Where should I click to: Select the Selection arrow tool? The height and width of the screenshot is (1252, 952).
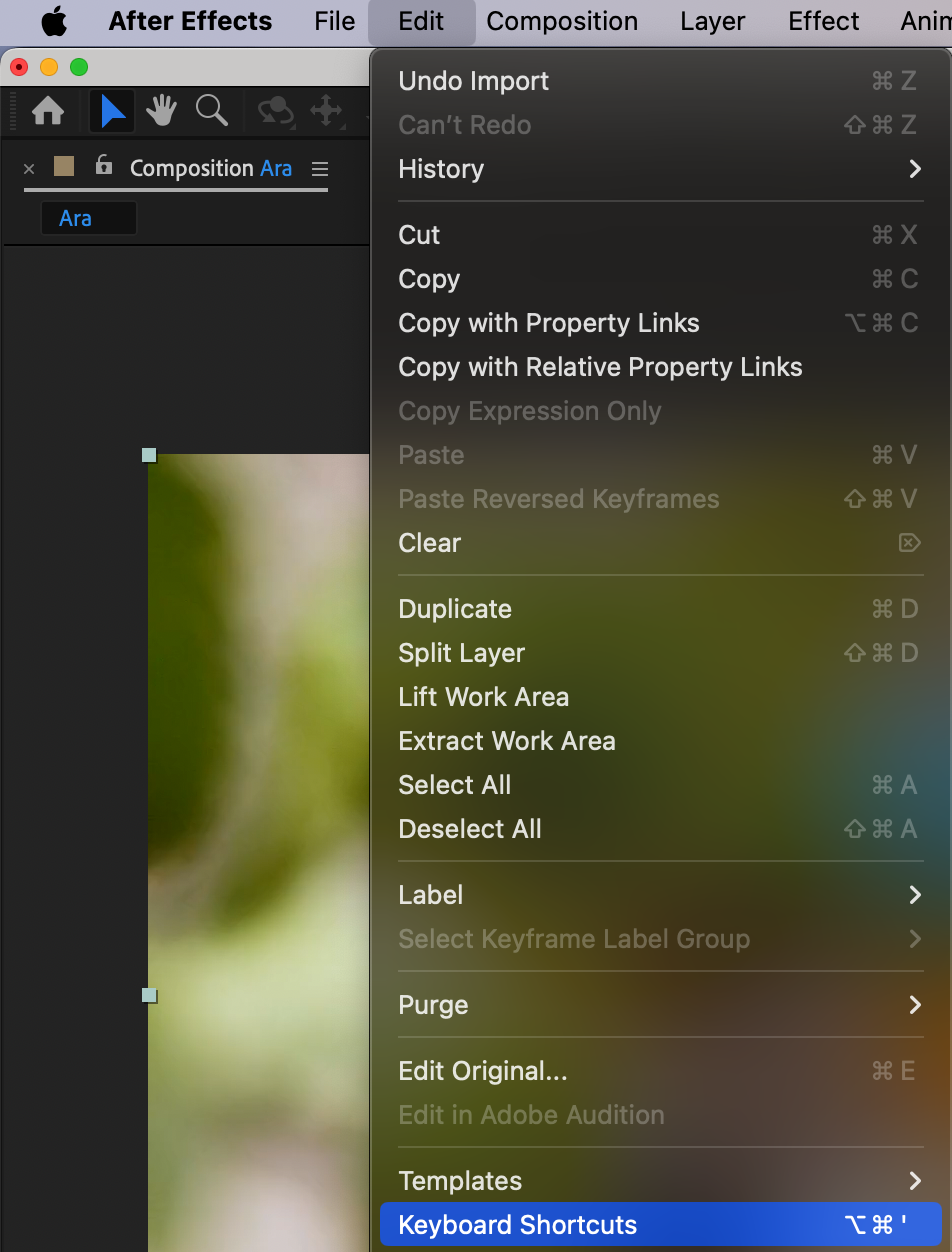(112, 111)
